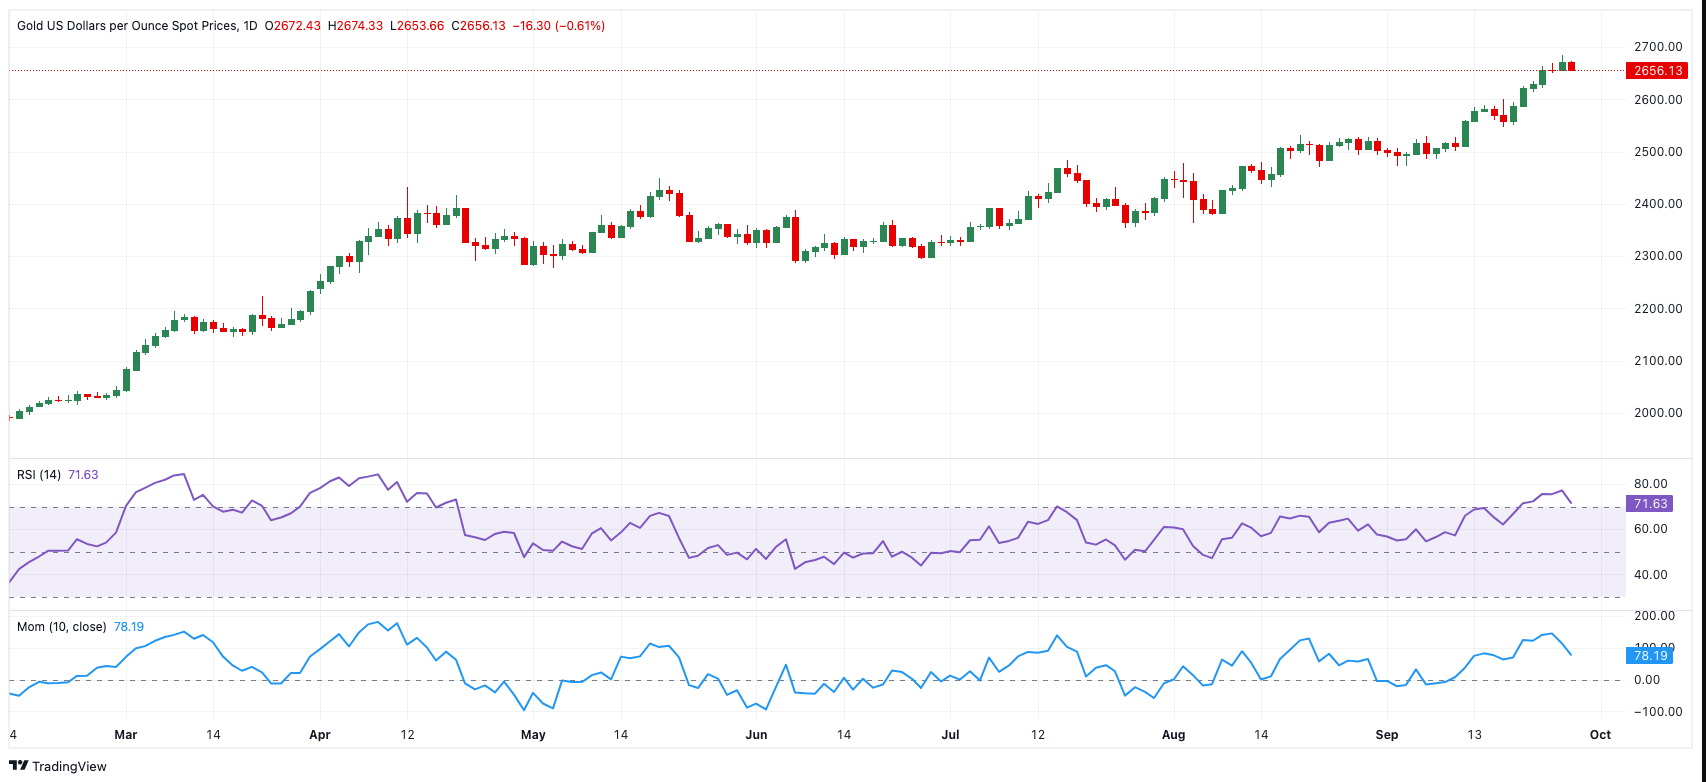Click the 2700.00 label on the price axis

click(1657, 47)
